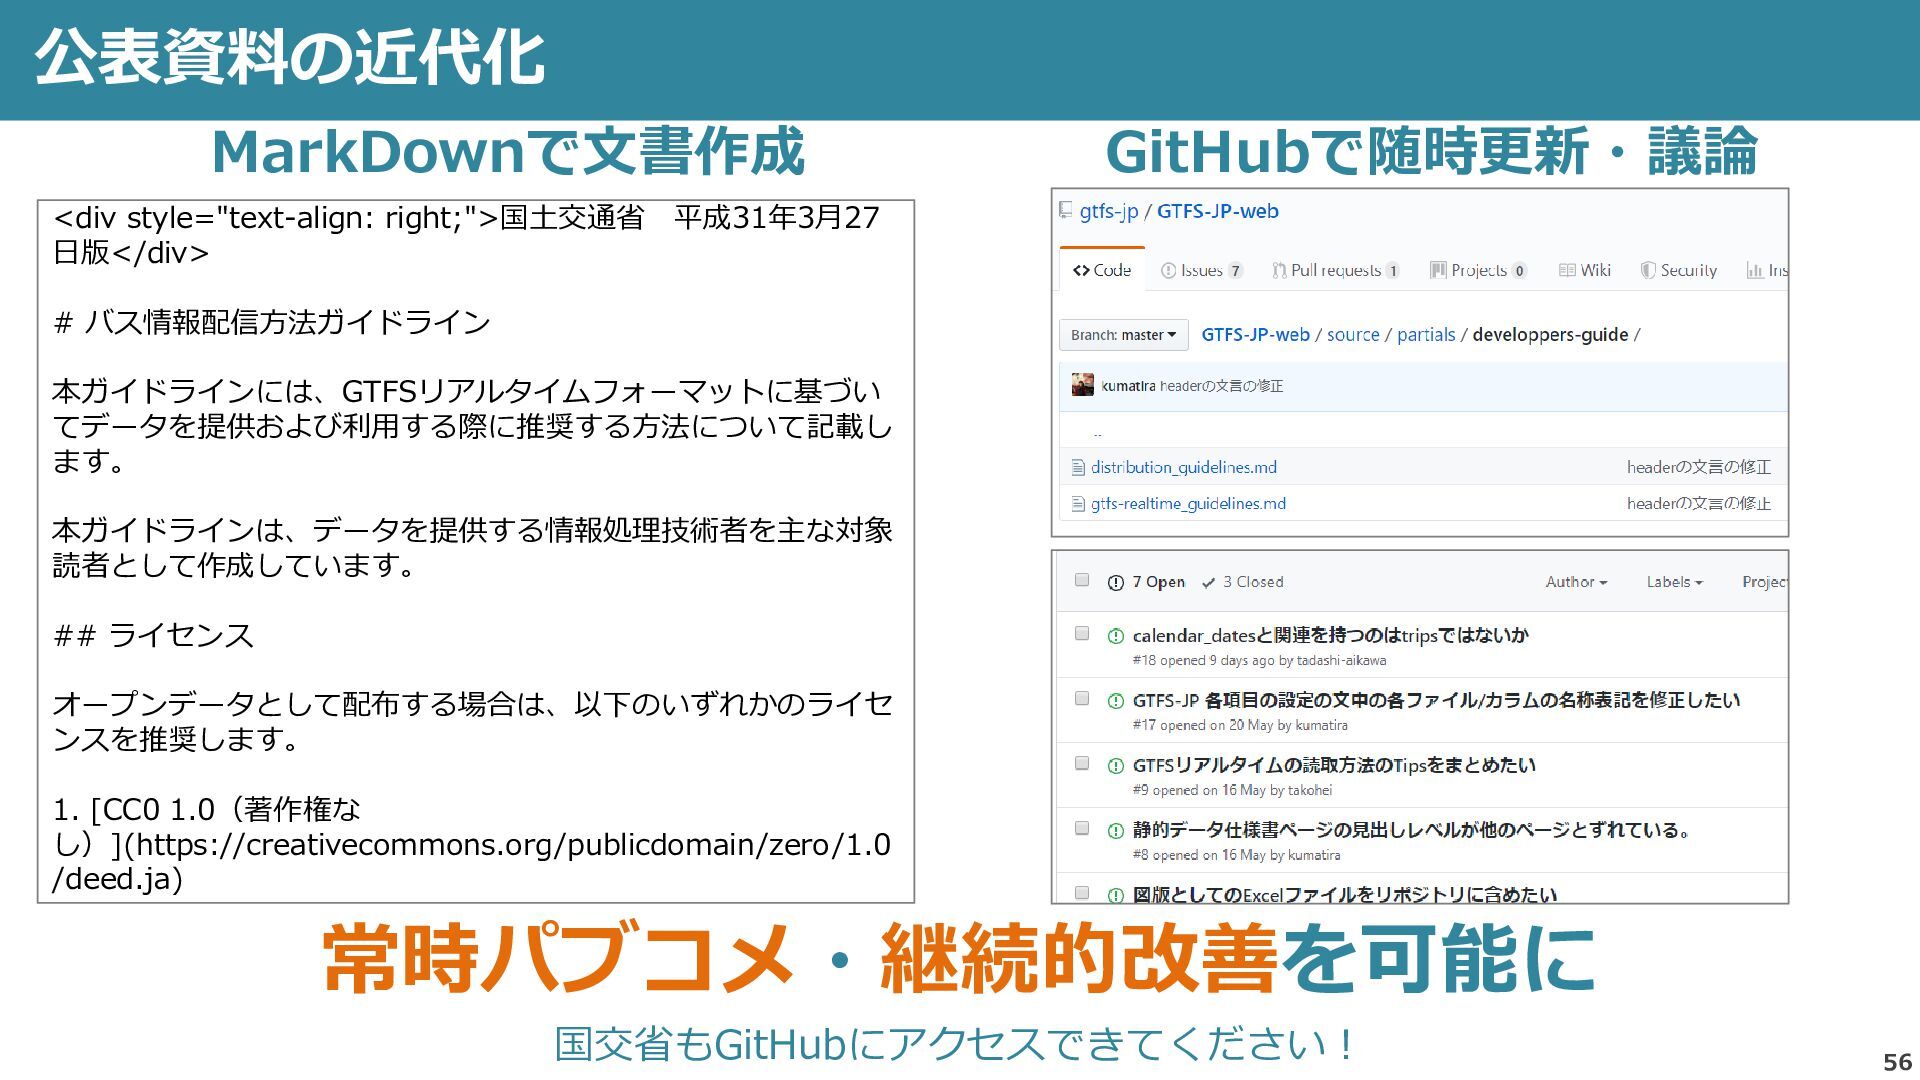The image size is (1920, 1080).
Task: Click the '## ライセンス' markdown line
Action: pyautogui.click(x=153, y=635)
